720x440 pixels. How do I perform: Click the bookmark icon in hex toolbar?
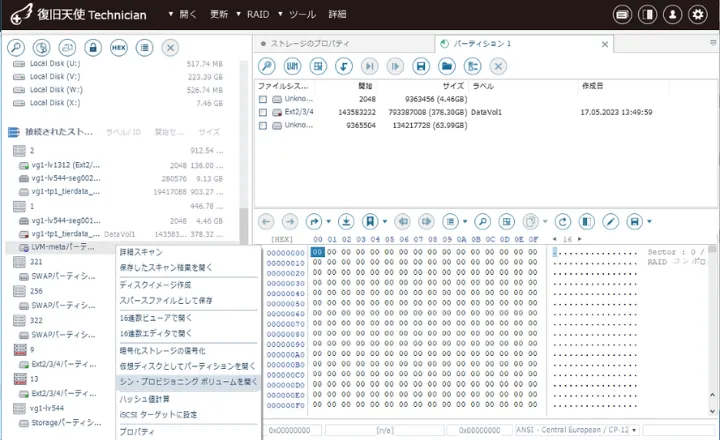point(370,222)
